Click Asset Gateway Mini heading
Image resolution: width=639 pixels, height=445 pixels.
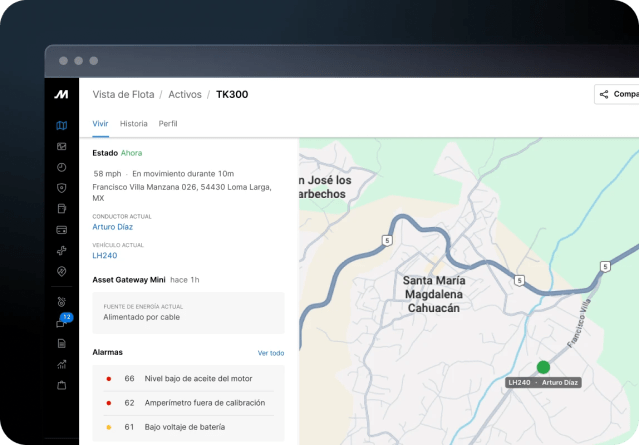click(x=129, y=280)
